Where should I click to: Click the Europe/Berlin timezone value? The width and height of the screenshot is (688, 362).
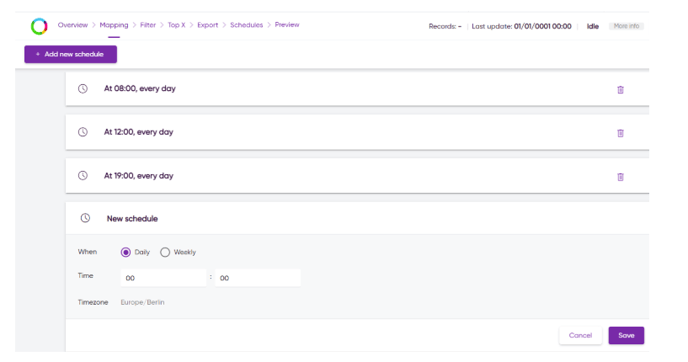tap(143, 302)
